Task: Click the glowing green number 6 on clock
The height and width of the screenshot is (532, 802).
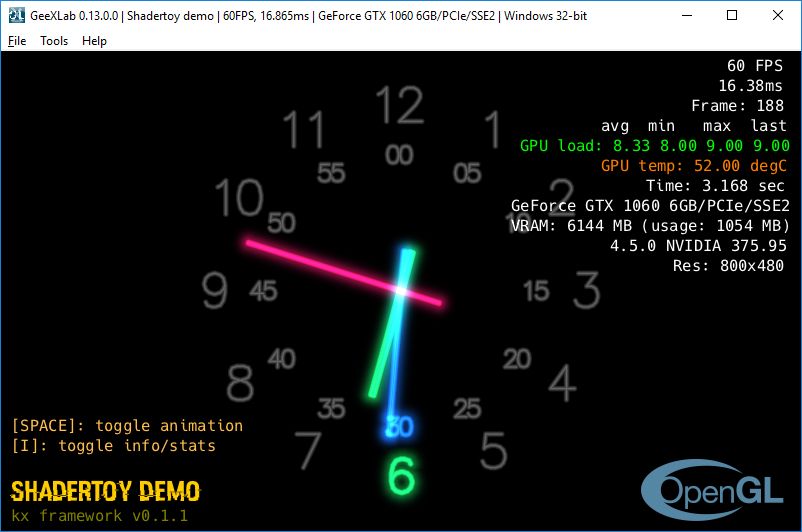Action: click(402, 475)
